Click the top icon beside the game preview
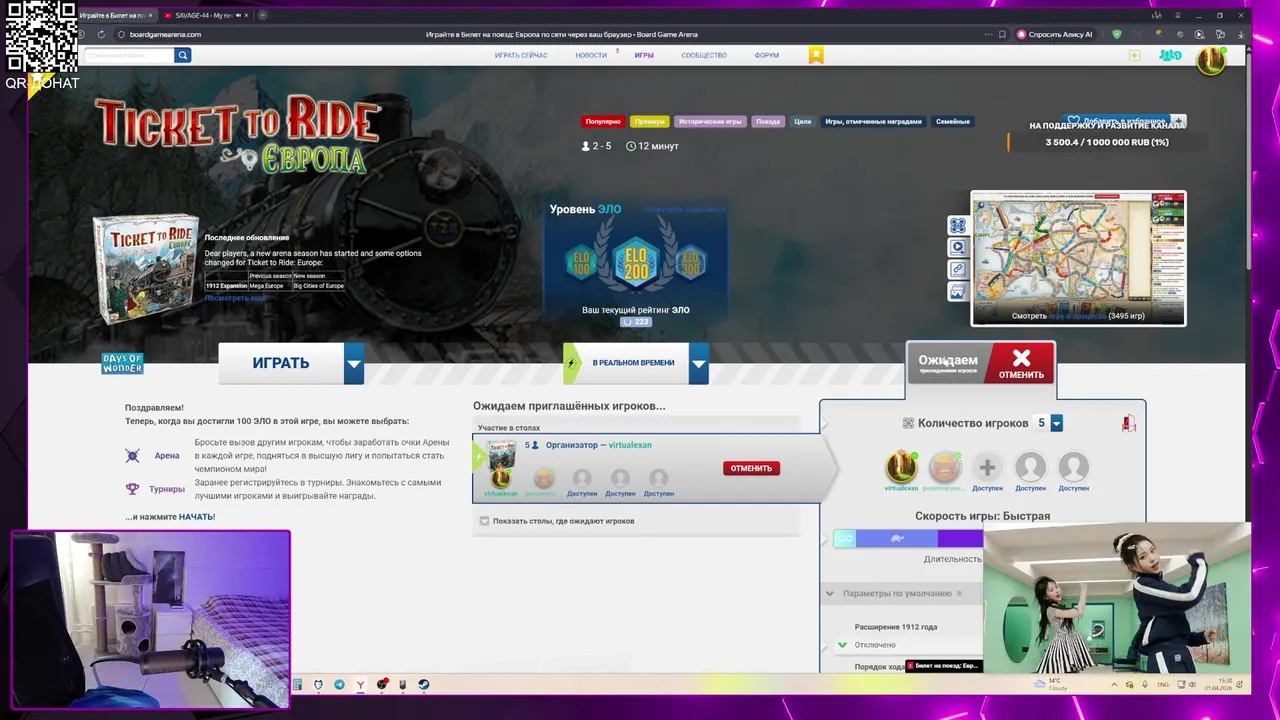 [x=958, y=226]
